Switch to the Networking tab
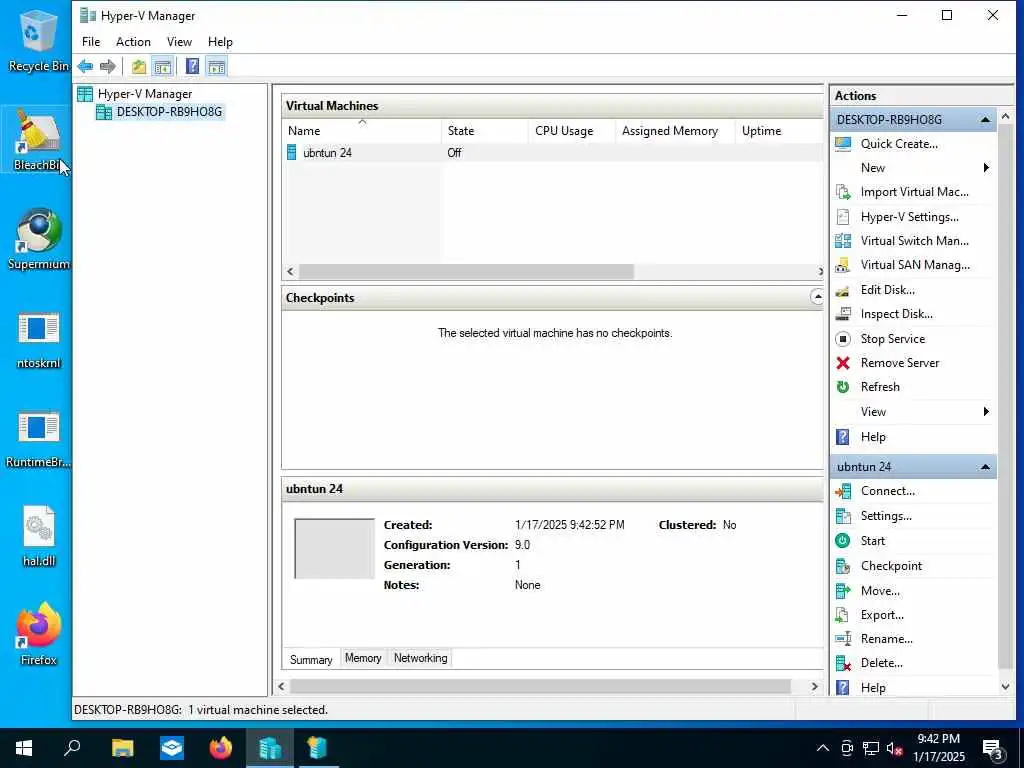This screenshot has height=768, width=1024. pos(420,658)
